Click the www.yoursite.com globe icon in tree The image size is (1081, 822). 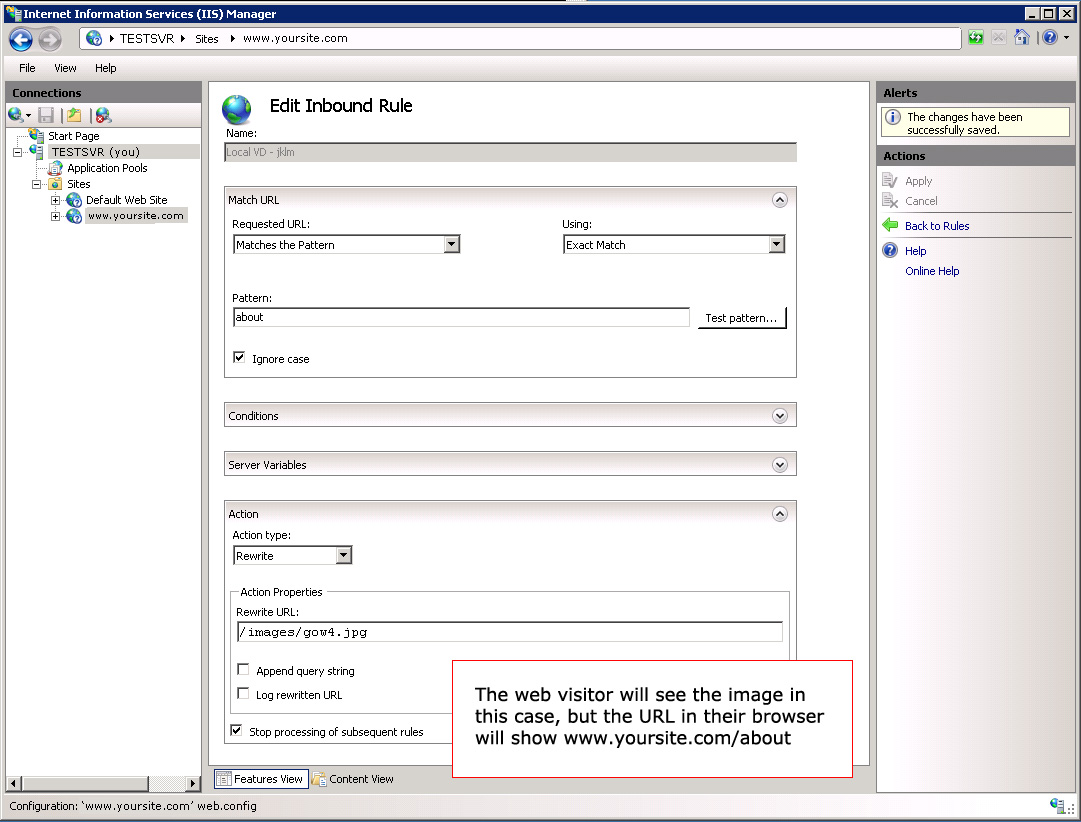[74, 216]
